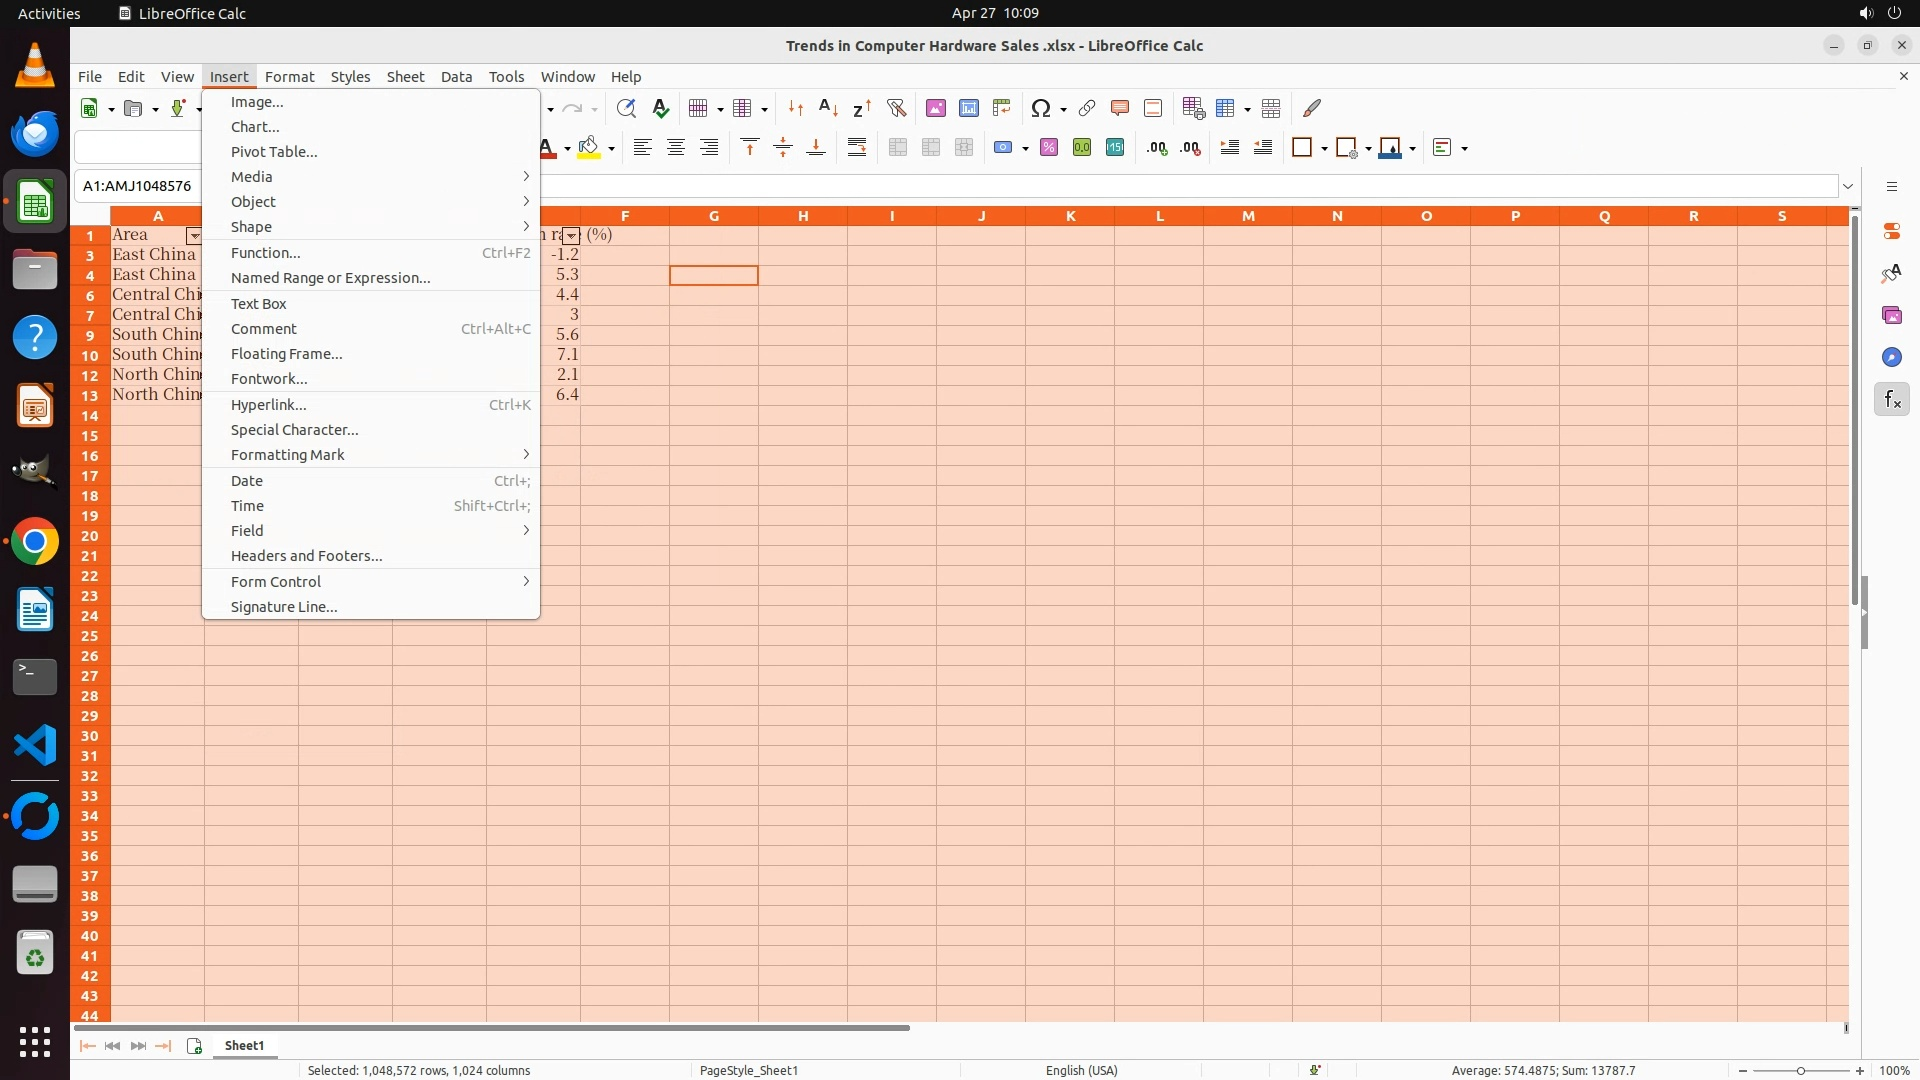
Task: Open the Functions sidebar panel
Action: coord(1891,400)
